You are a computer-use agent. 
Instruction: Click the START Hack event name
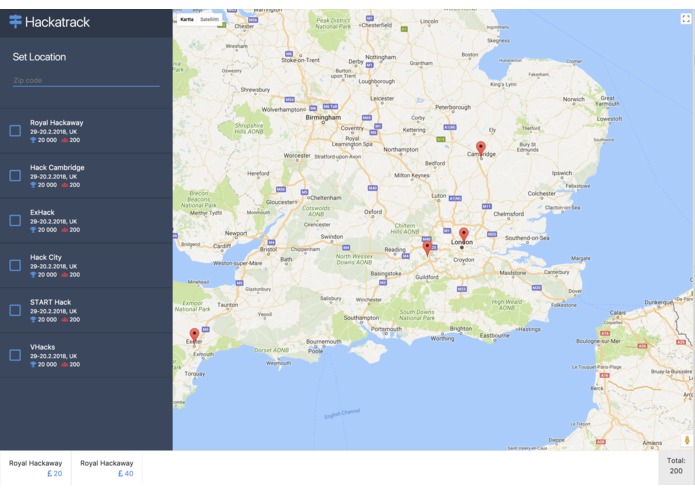pos(51,302)
